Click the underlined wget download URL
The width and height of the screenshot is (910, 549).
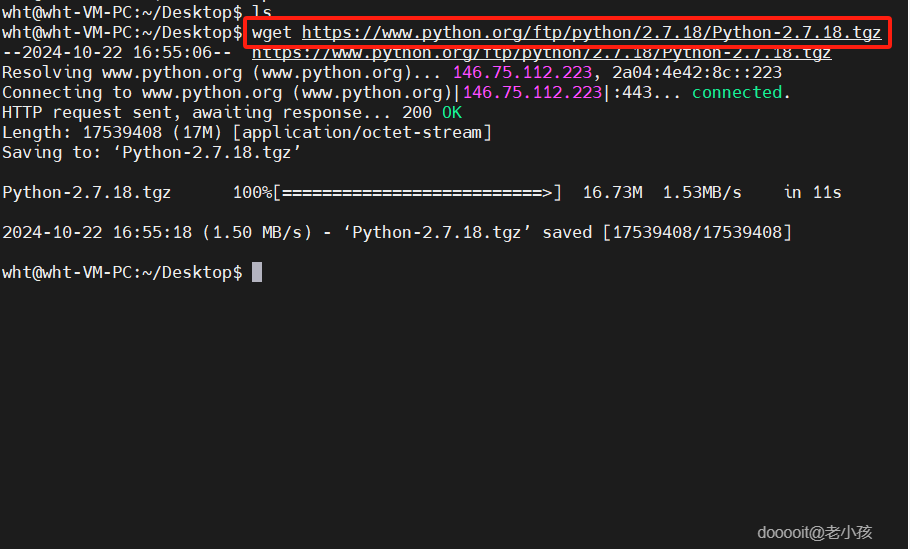coord(591,33)
